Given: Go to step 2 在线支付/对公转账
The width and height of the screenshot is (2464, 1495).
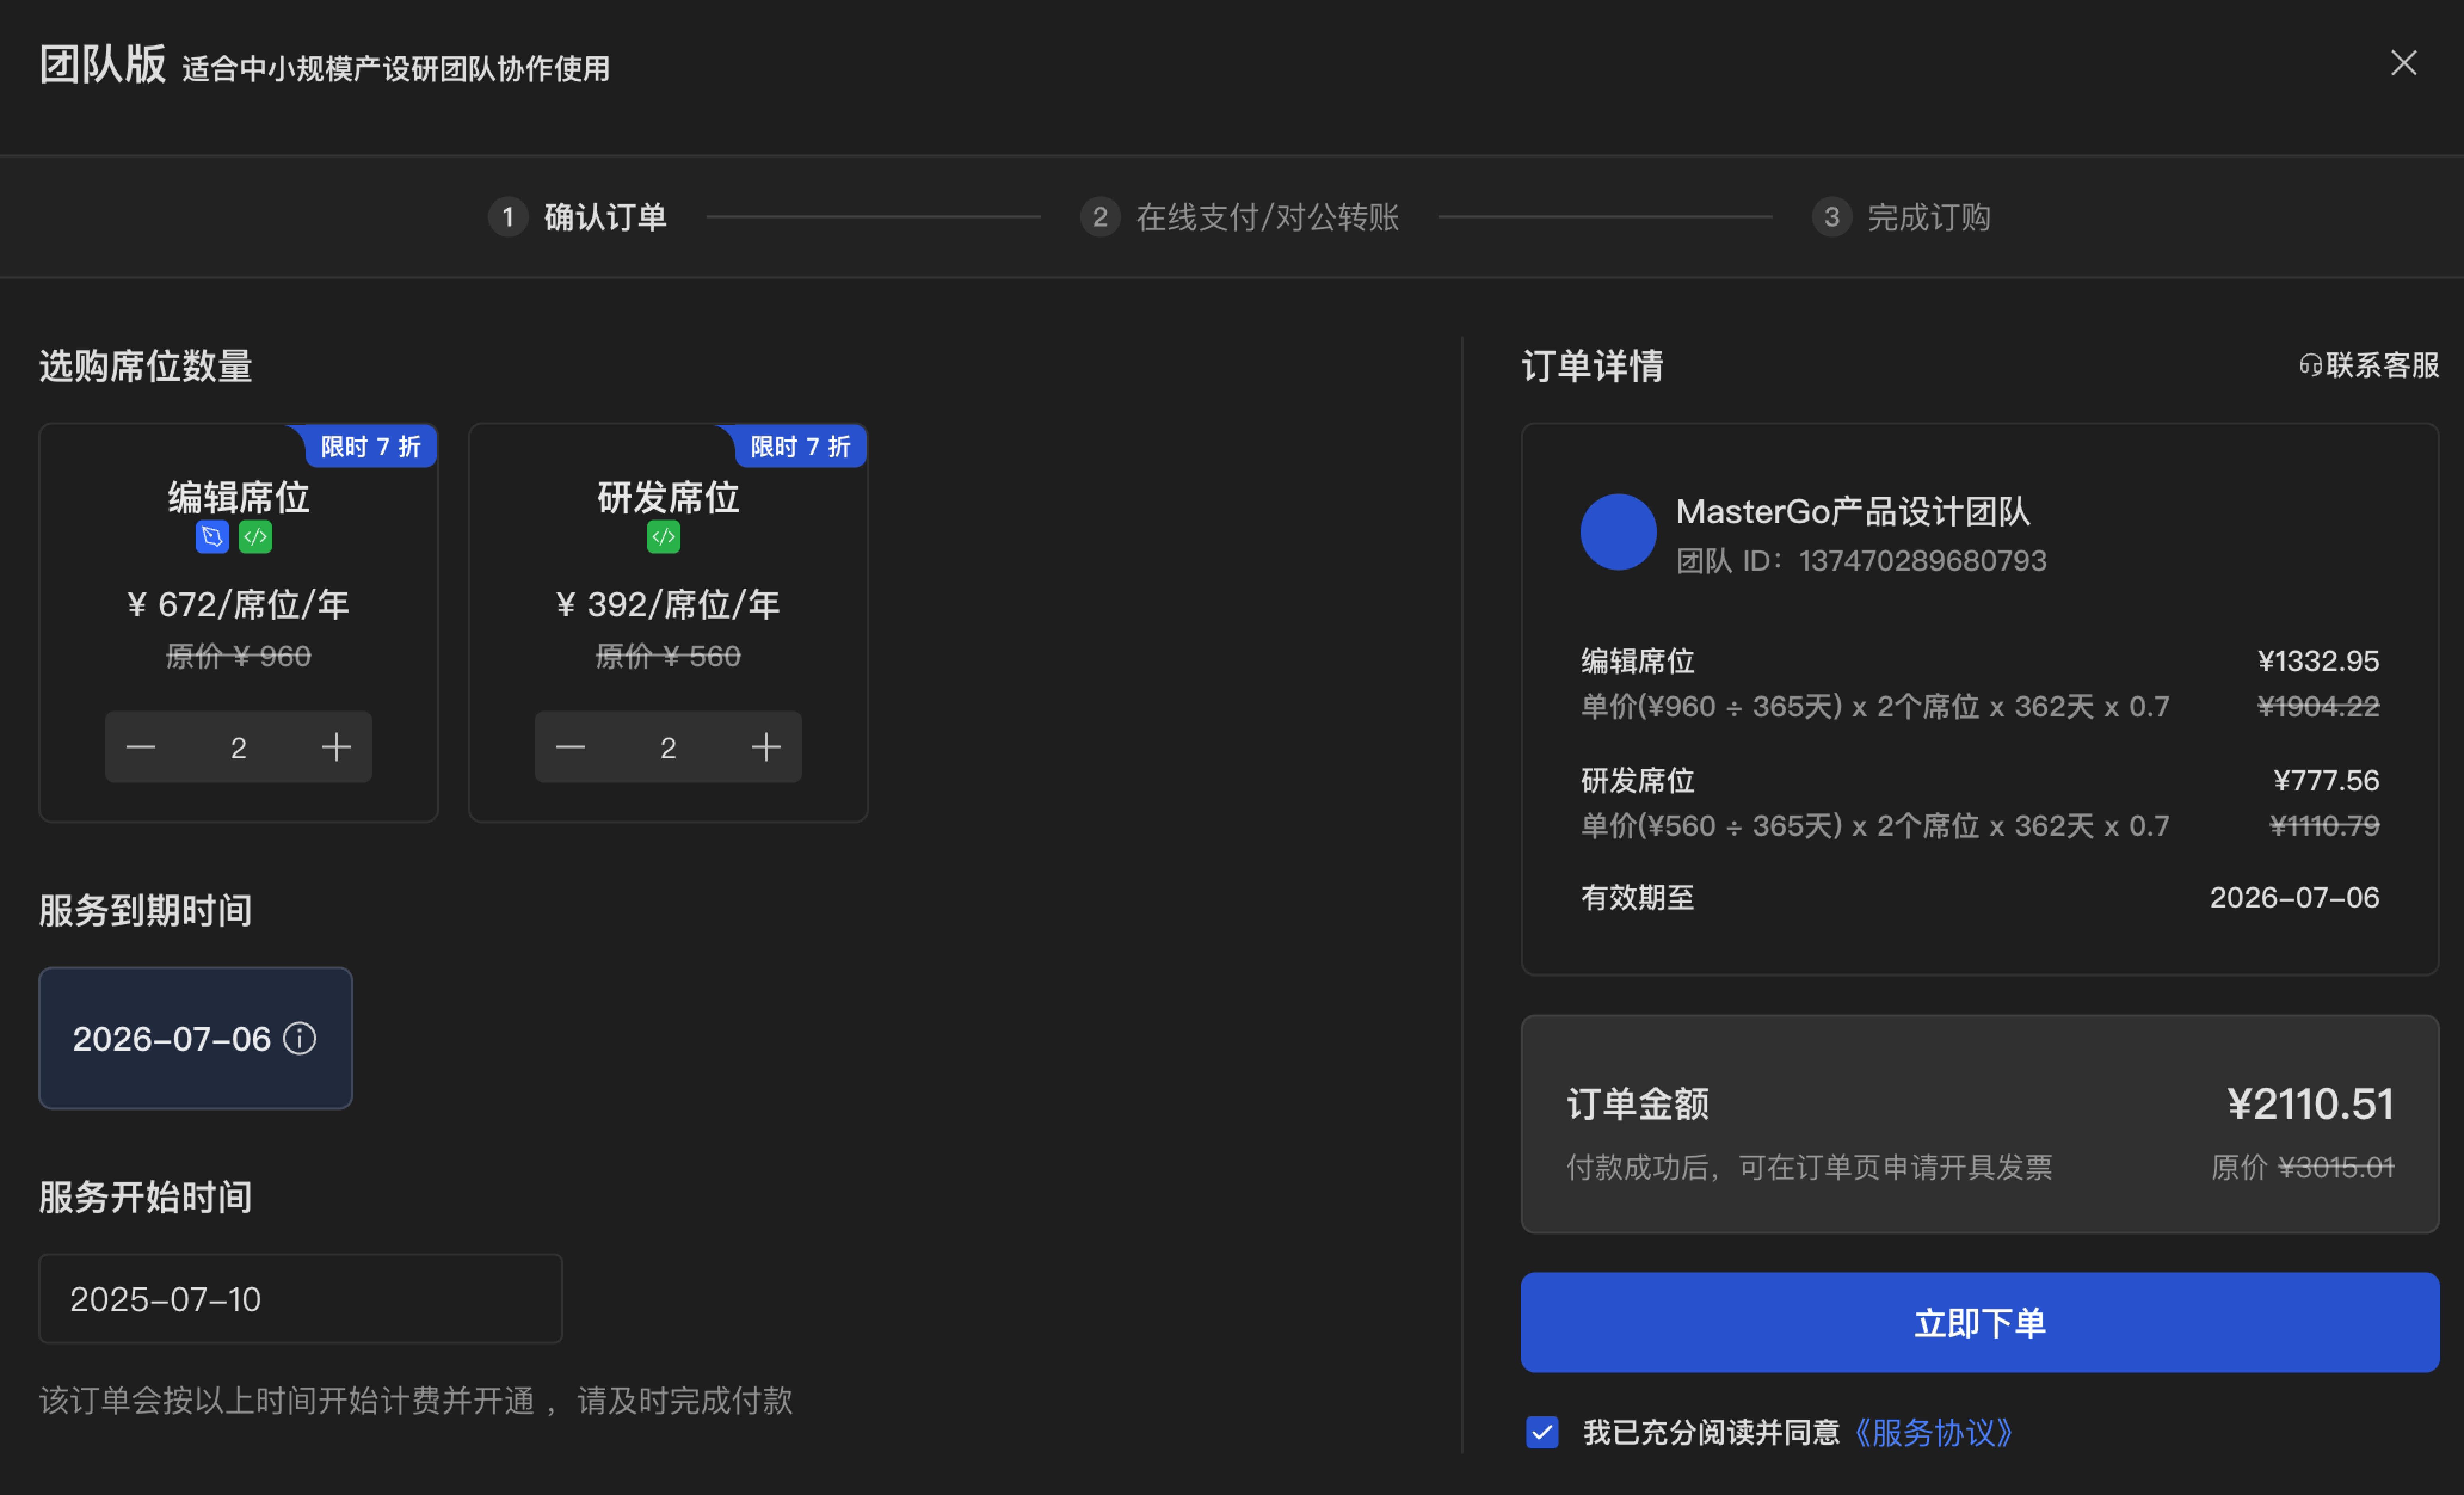Looking at the screenshot, I should pyautogui.click(x=1239, y=217).
